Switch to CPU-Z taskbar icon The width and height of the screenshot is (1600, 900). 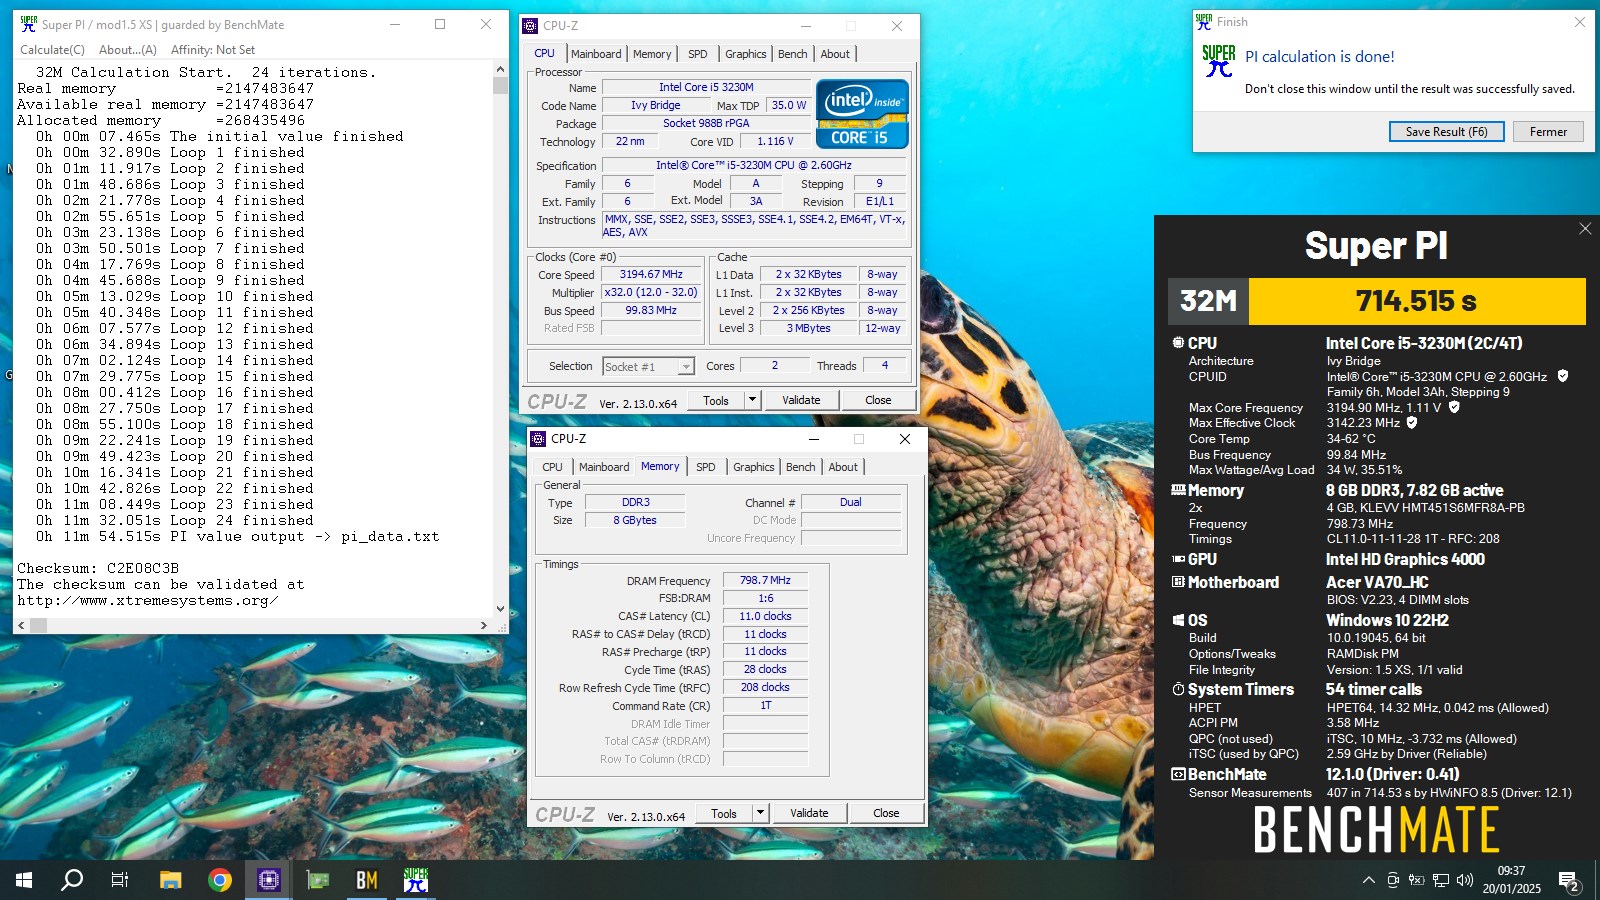tap(269, 880)
